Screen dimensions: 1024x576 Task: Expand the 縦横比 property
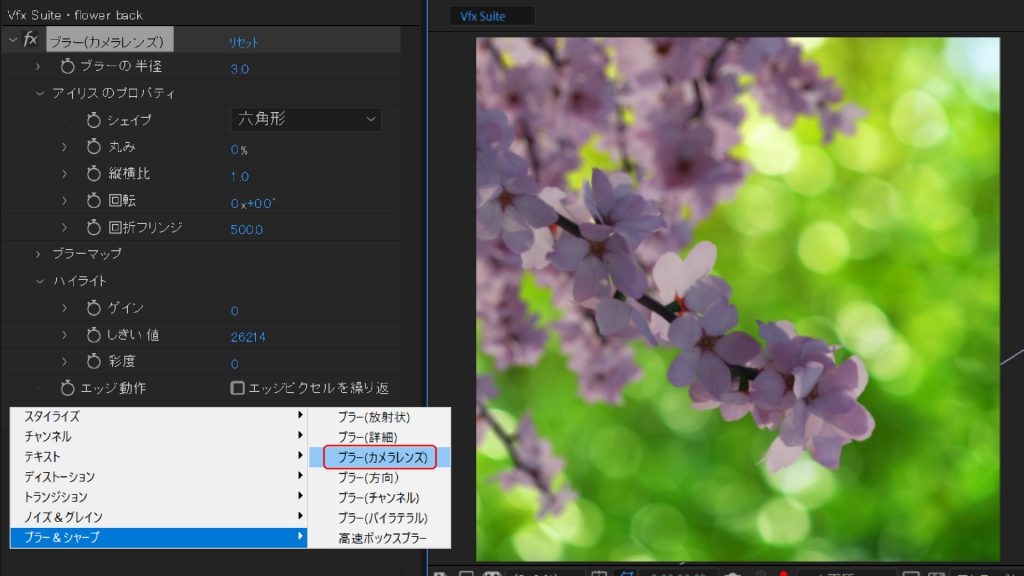click(64, 174)
